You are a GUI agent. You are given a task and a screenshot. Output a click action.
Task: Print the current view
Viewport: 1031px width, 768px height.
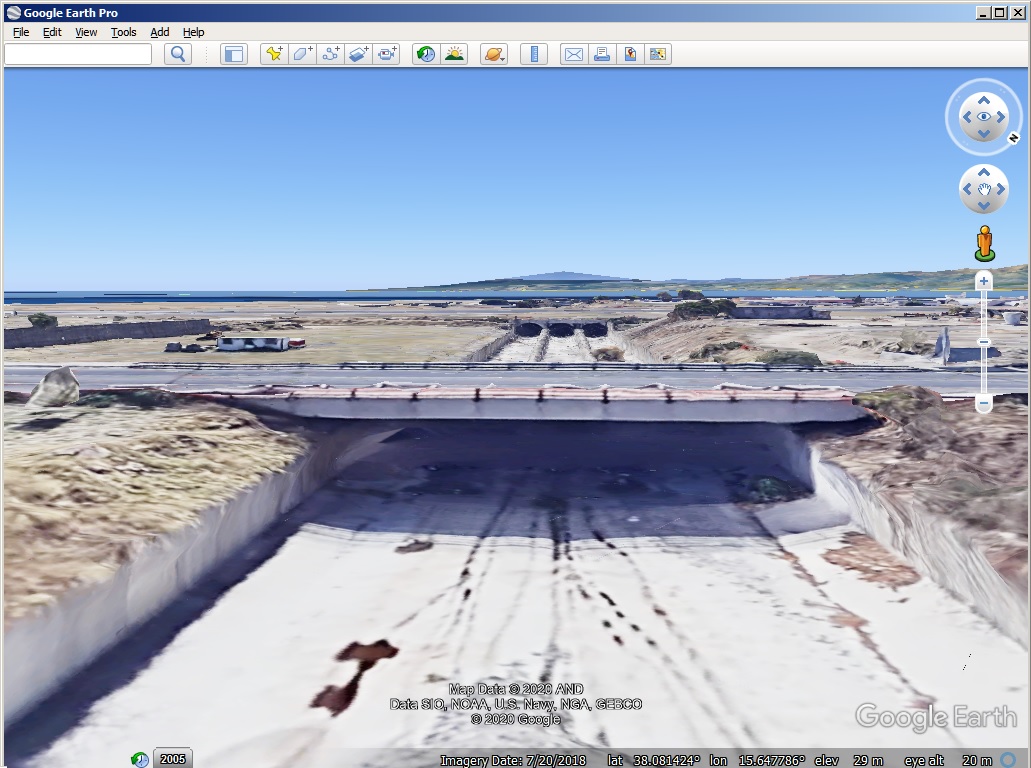coord(601,54)
